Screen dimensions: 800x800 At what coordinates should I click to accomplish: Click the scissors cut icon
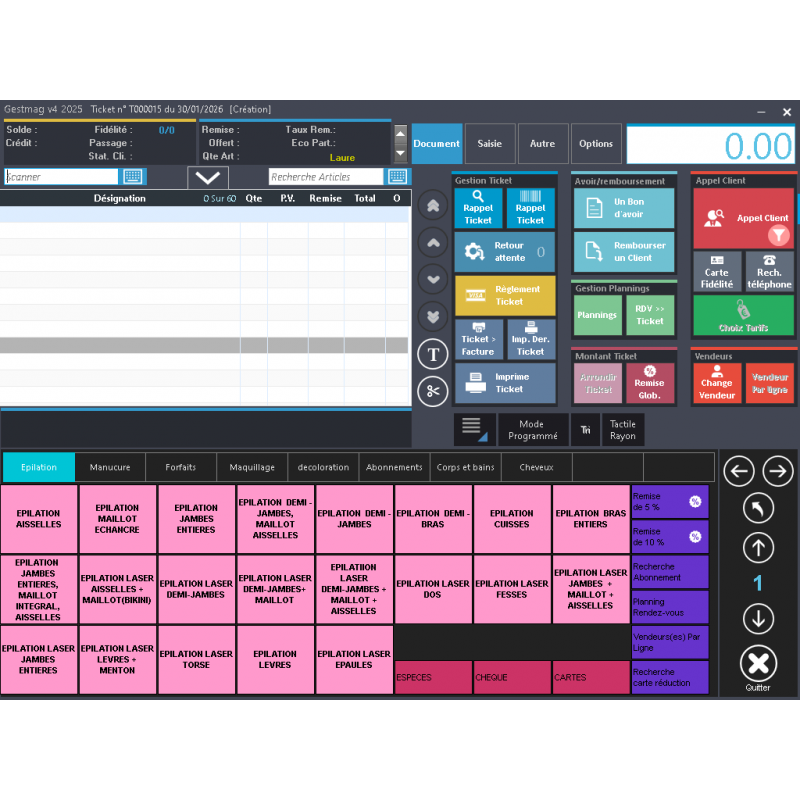(x=432, y=391)
